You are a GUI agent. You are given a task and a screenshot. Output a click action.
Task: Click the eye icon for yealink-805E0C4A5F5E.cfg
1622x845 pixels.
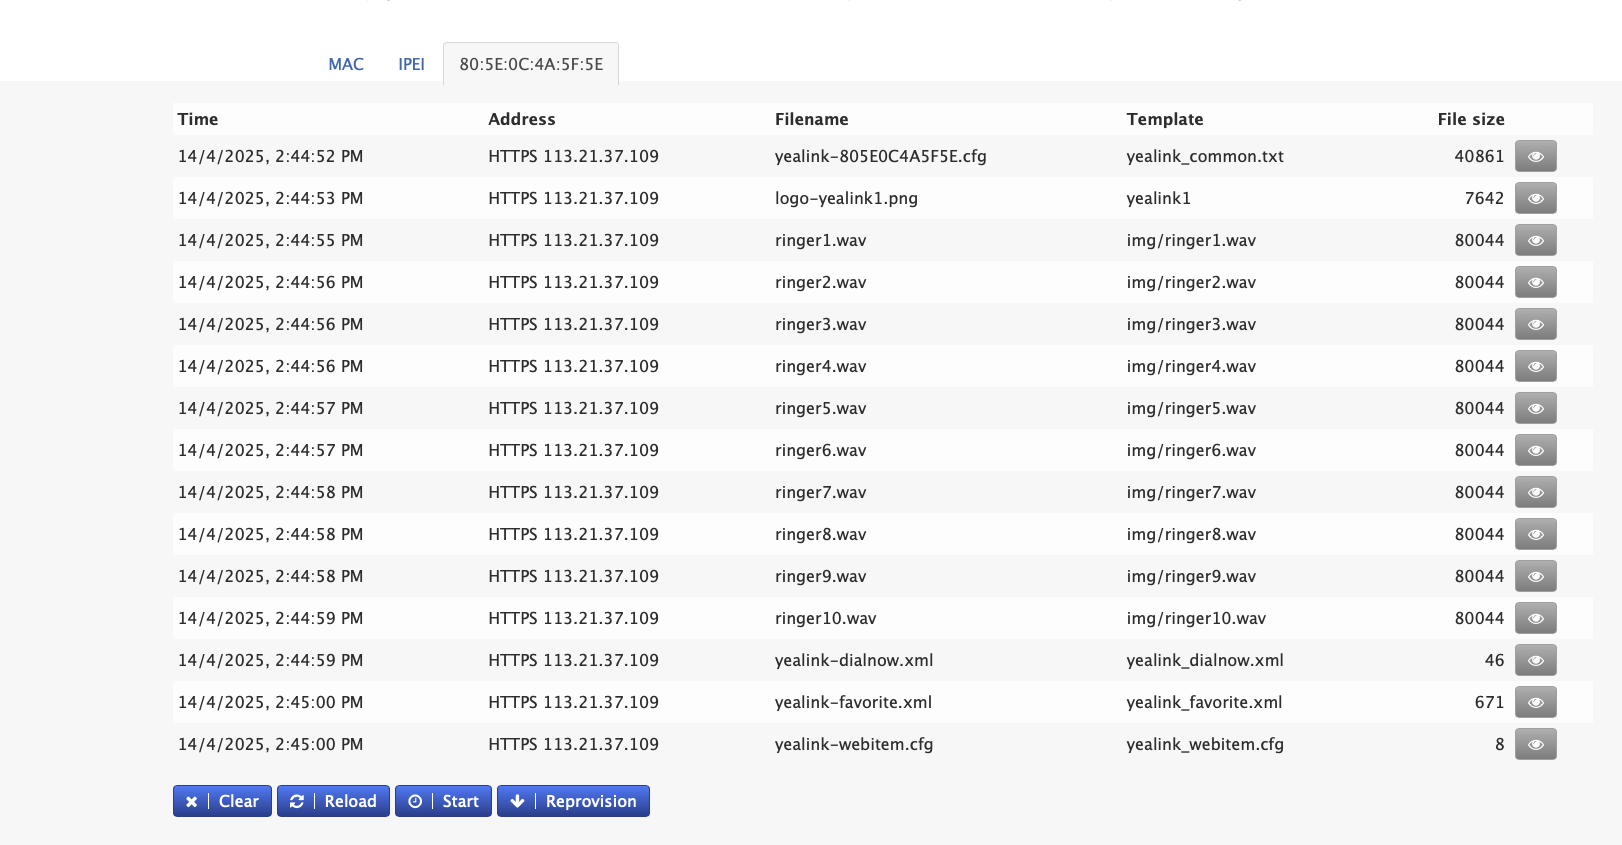coord(1535,156)
